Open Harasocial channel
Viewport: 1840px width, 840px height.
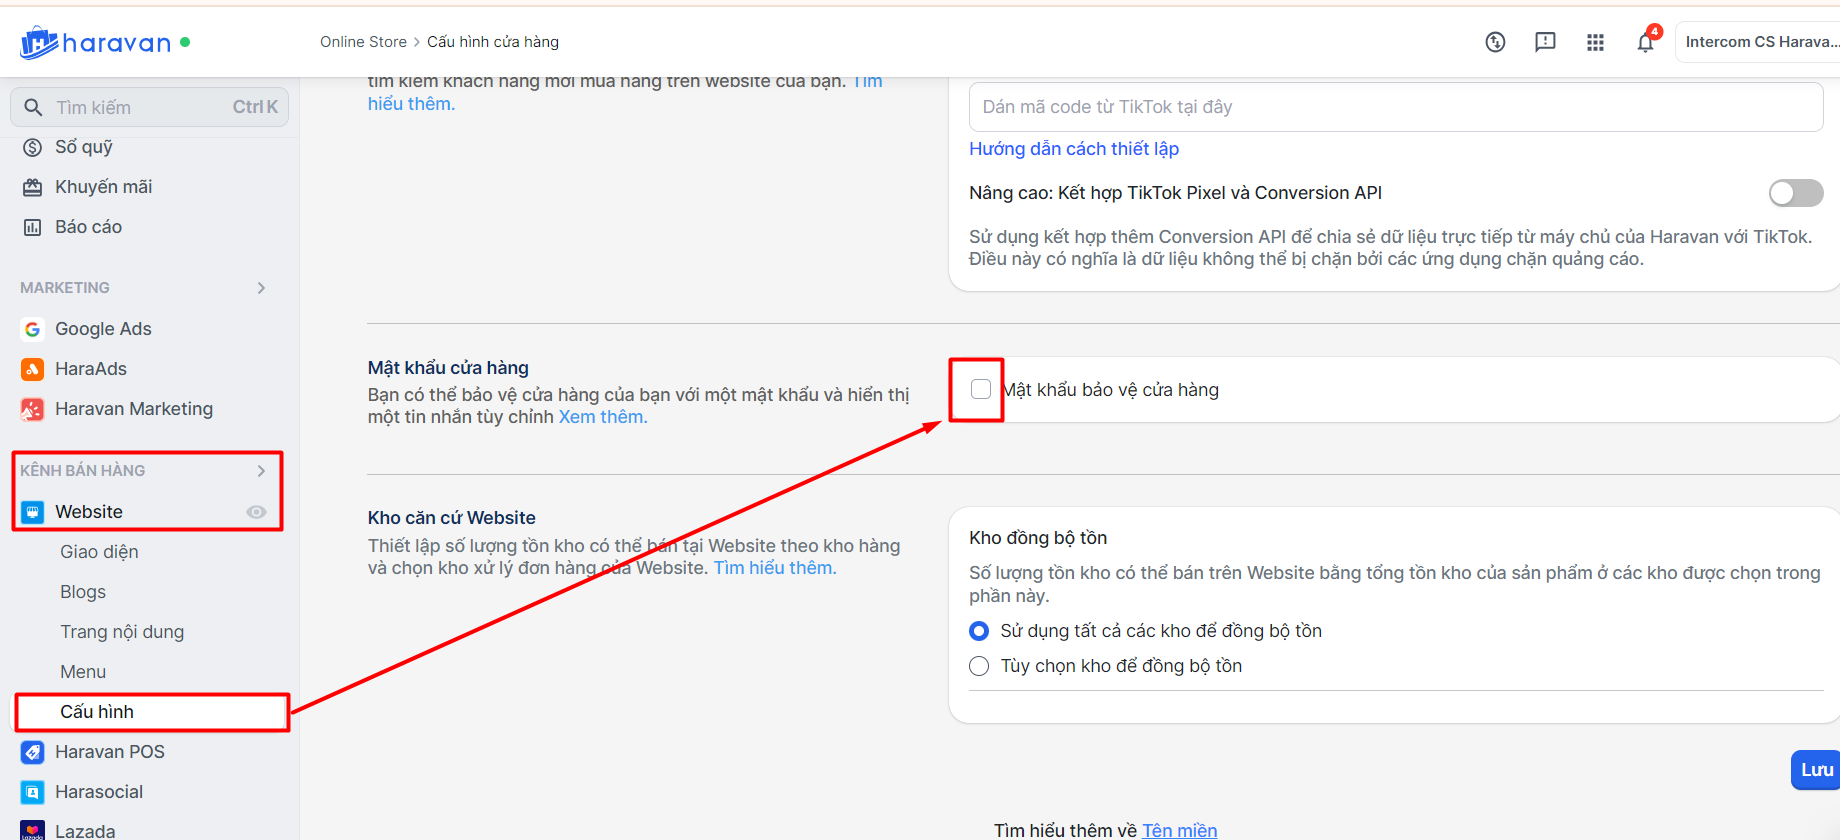pyautogui.click(x=99, y=792)
